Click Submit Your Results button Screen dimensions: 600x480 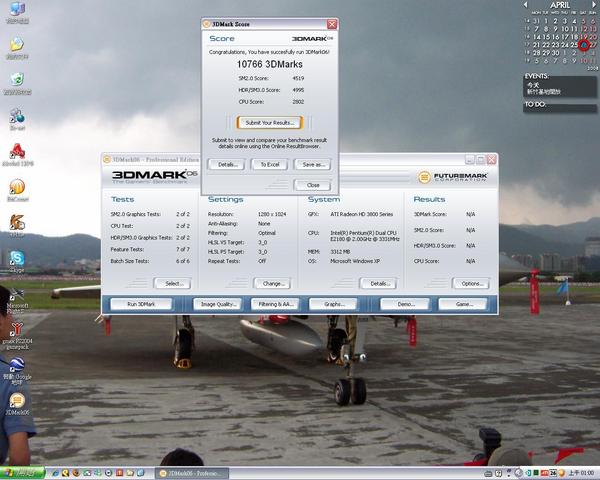(270, 123)
